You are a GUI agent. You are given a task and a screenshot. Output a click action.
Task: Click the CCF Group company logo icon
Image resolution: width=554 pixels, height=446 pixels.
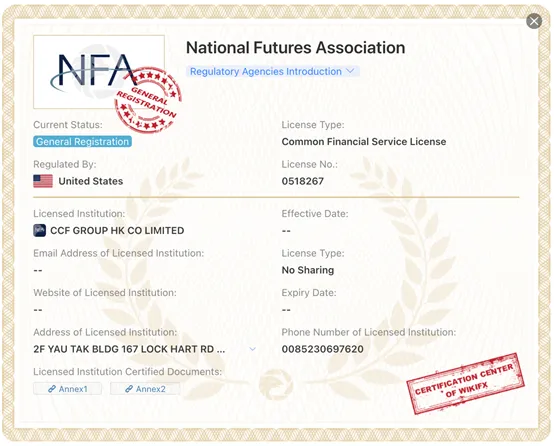tap(40, 230)
